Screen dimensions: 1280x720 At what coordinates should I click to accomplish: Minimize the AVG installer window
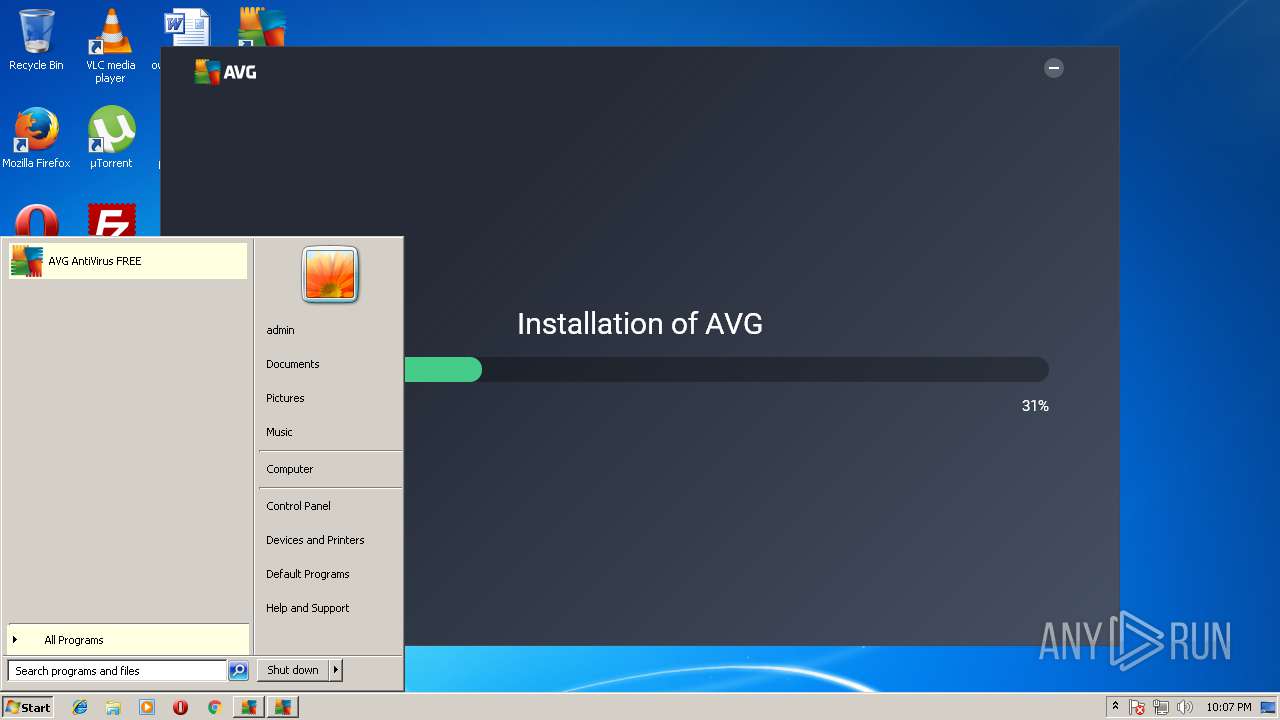1053,68
